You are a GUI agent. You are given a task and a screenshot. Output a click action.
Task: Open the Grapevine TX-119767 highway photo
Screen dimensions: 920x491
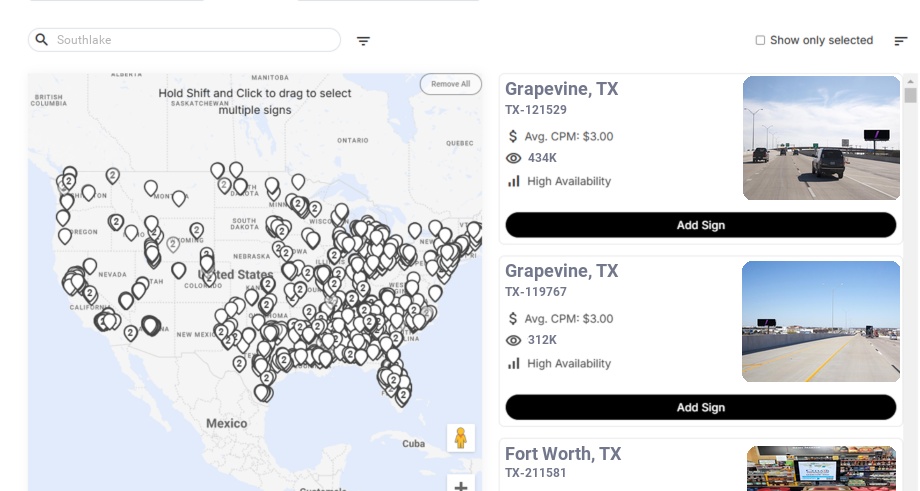821,321
